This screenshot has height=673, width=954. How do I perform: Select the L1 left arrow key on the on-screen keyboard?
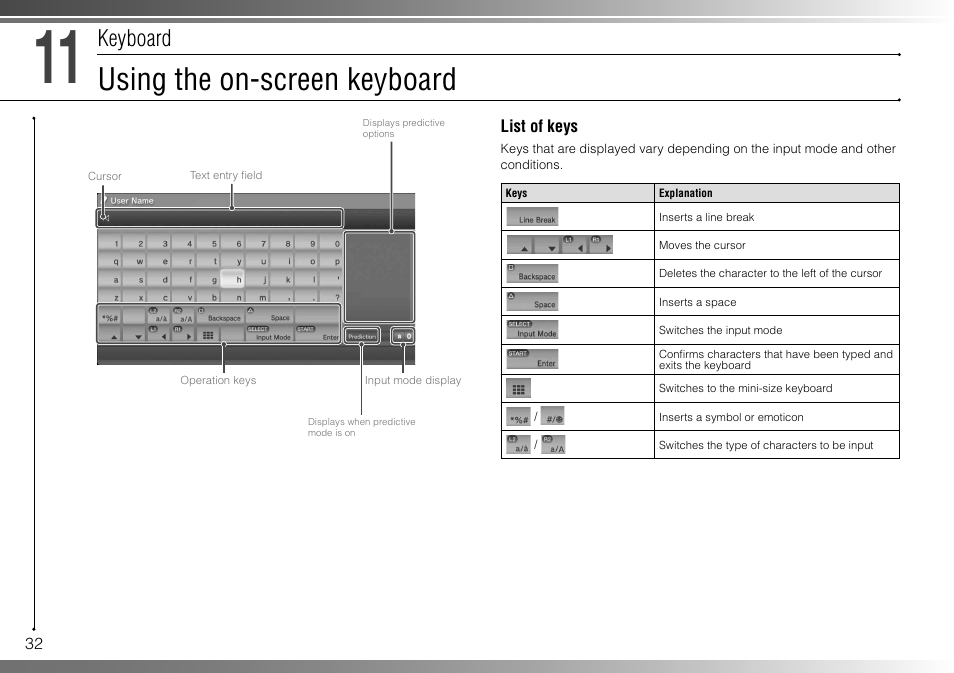coord(159,334)
